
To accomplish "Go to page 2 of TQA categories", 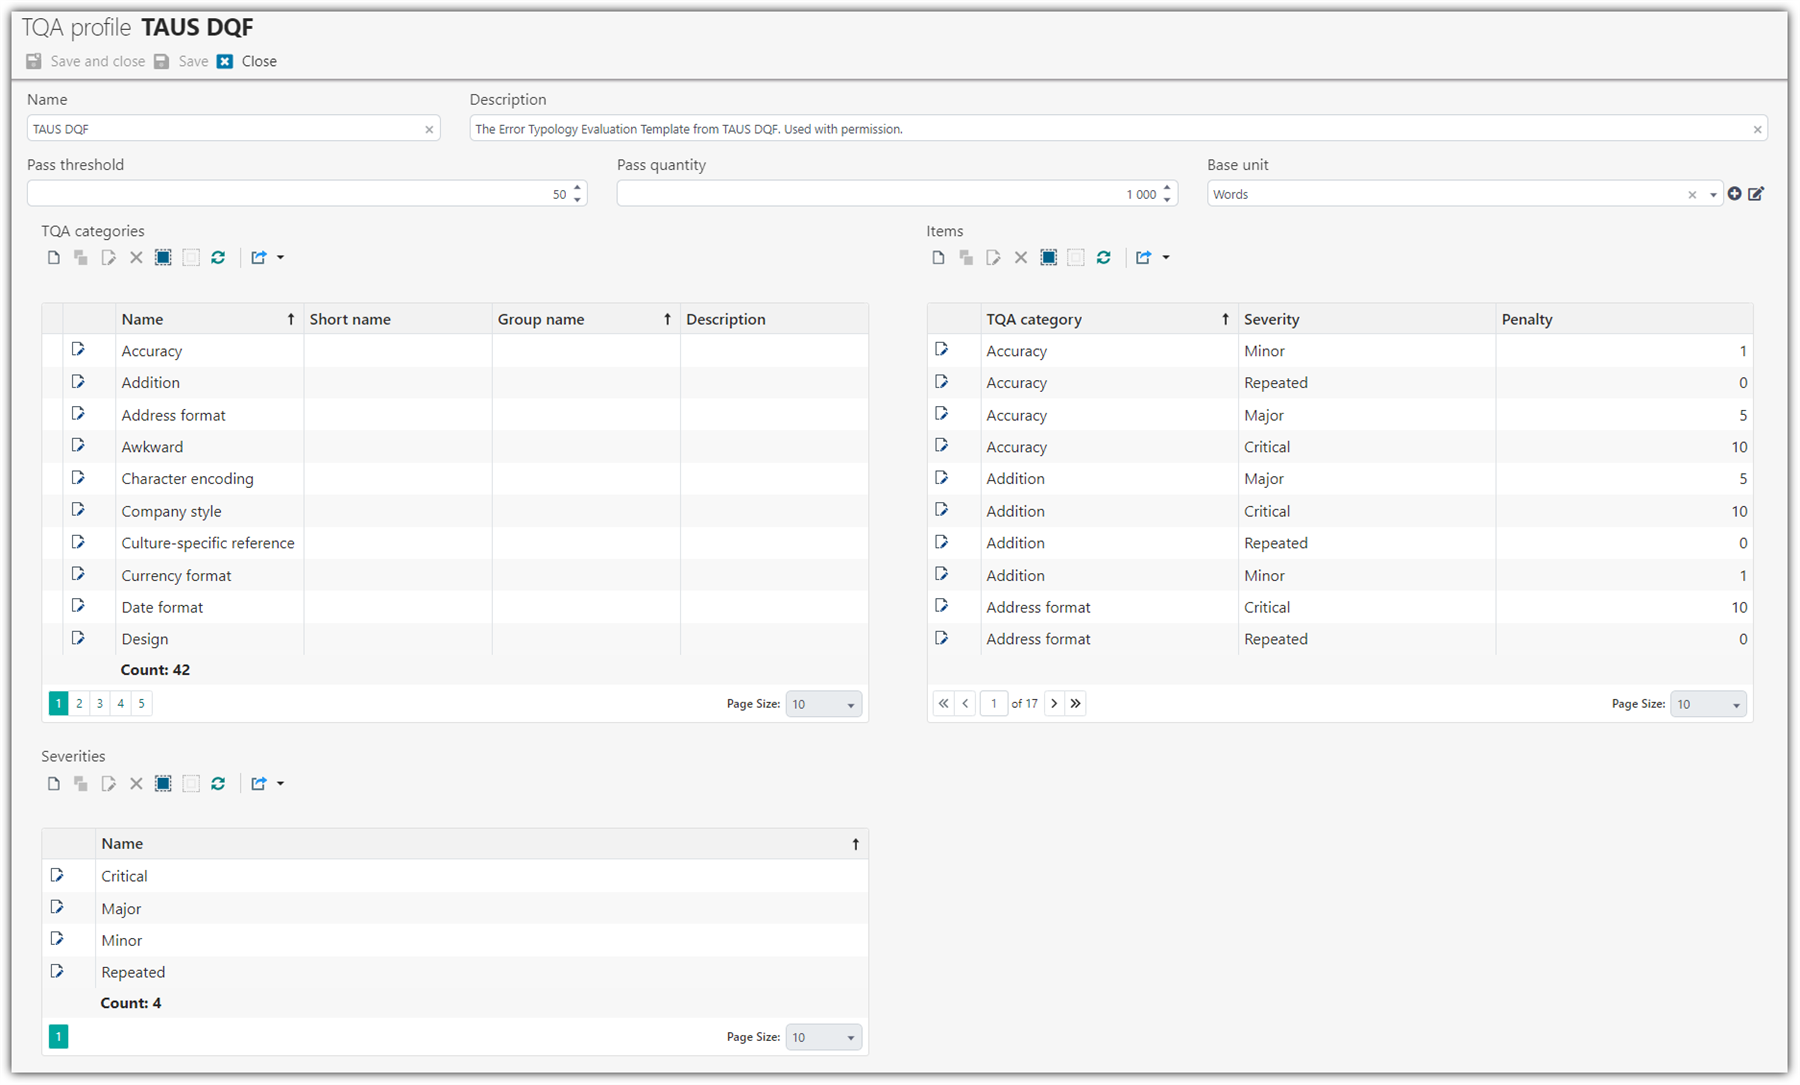I will 79,703.
